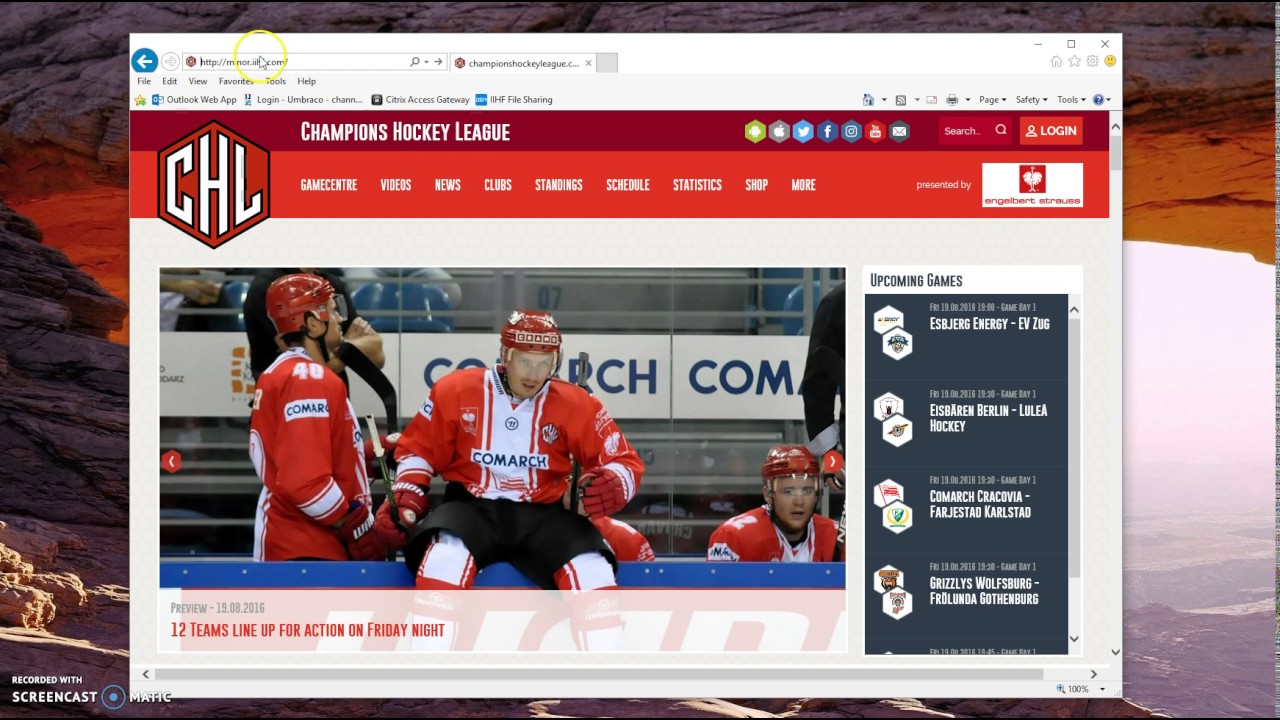Open the Edit menu
The width and height of the screenshot is (1280, 720).
170,81
